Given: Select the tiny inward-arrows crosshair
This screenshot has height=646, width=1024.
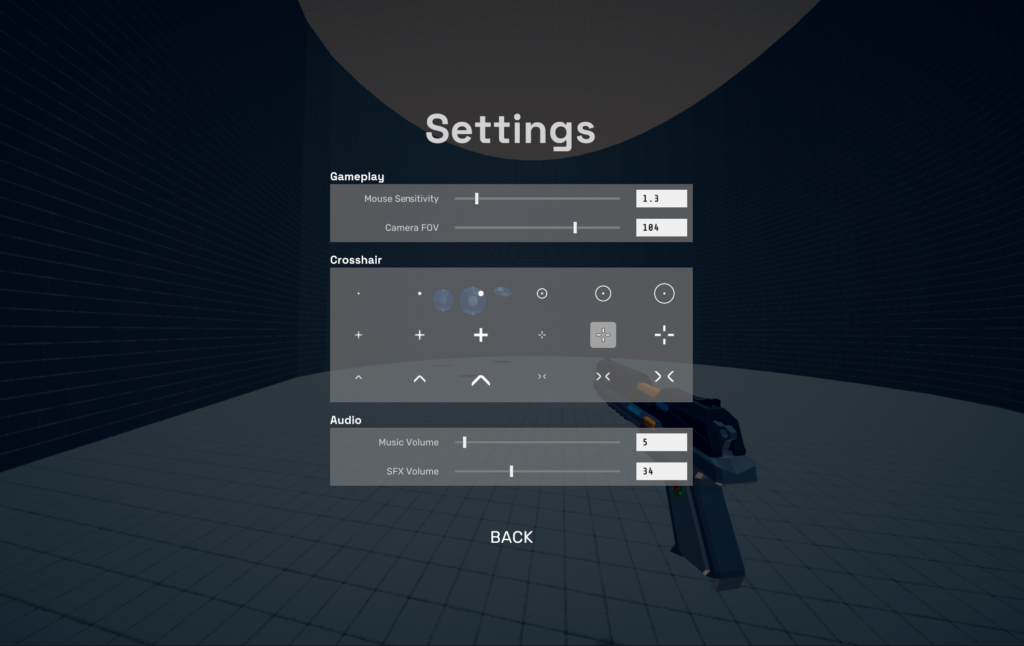Looking at the screenshot, I should [x=542, y=376].
